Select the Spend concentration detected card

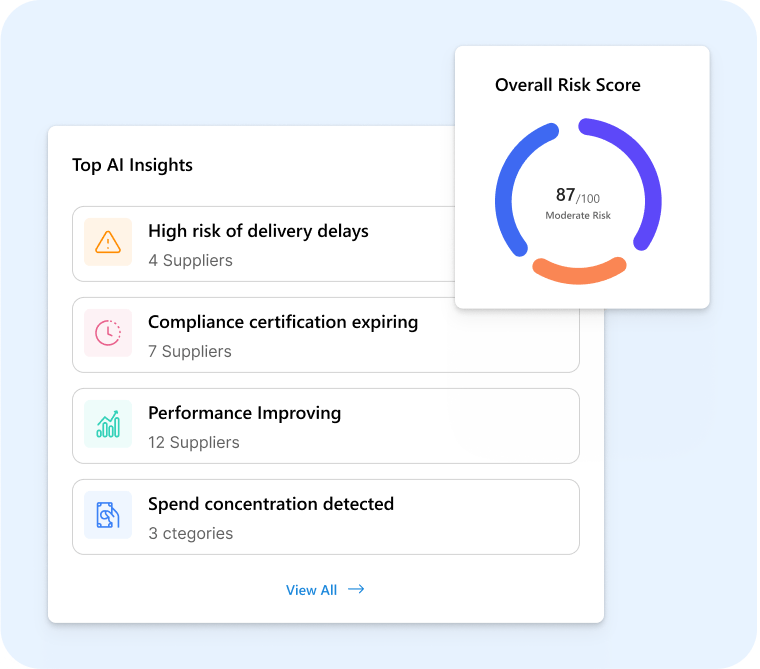coord(326,517)
